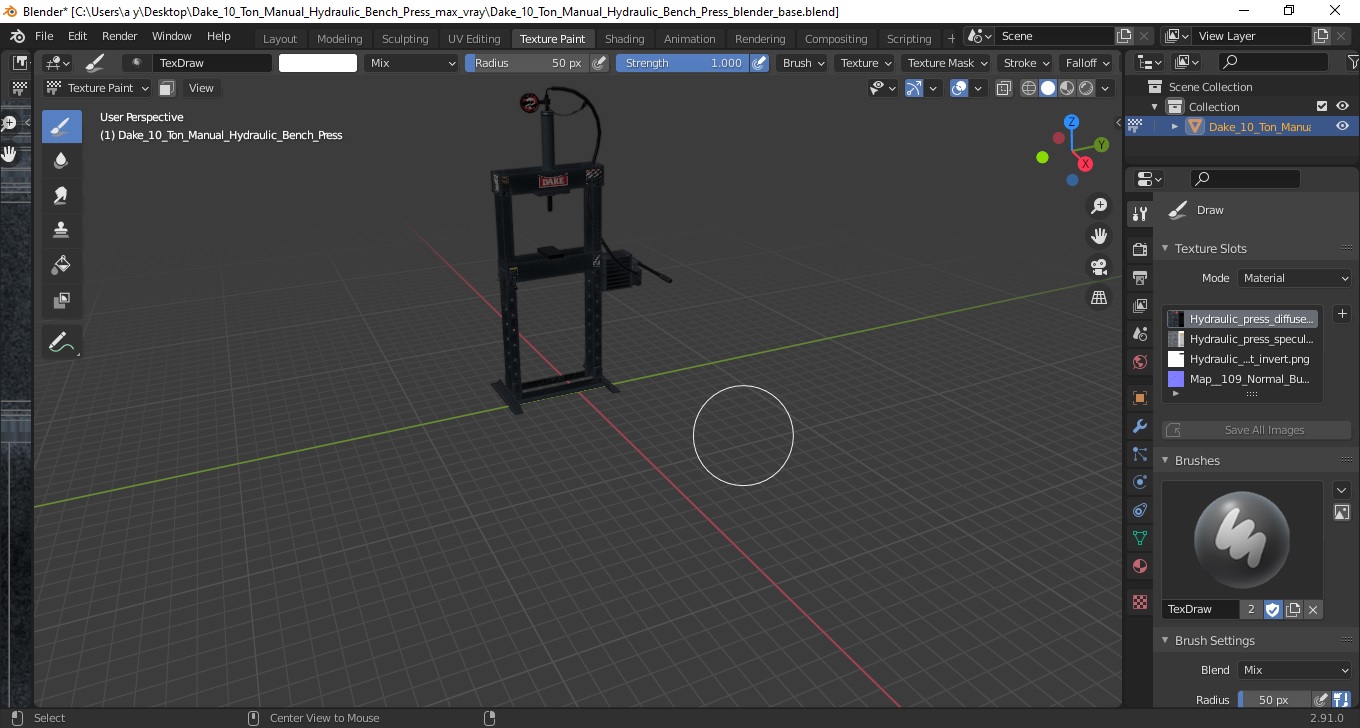The height and width of the screenshot is (728, 1360).
Task: Click the Save All Images button
Action: pyautogui.click(x=1256, y=430)
